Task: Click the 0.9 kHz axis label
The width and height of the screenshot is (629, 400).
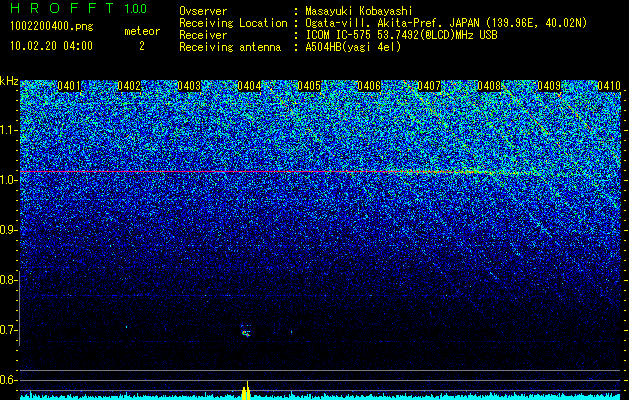Action: (8, 230)
